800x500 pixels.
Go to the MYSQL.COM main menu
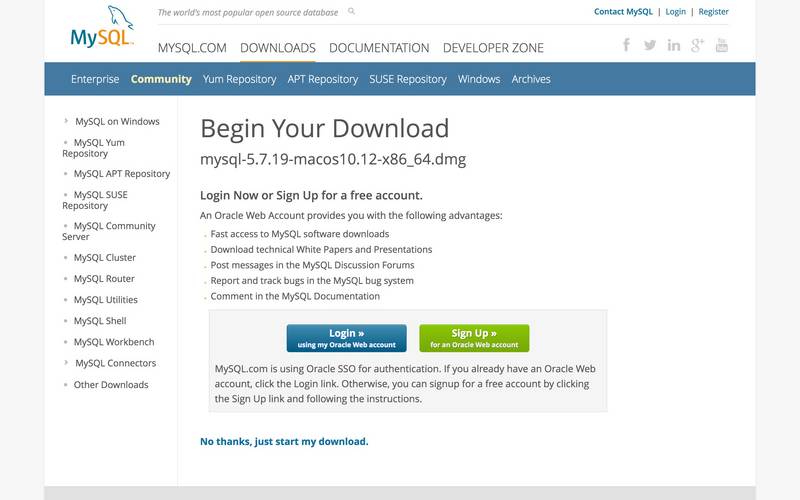point(192,48)
